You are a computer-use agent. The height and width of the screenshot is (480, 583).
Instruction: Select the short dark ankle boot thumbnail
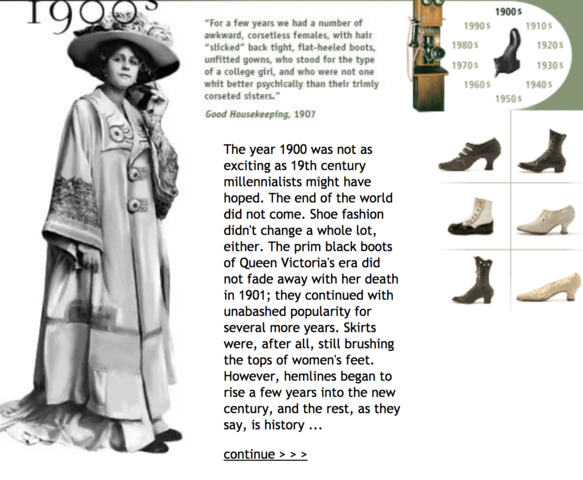click(473, 280)
